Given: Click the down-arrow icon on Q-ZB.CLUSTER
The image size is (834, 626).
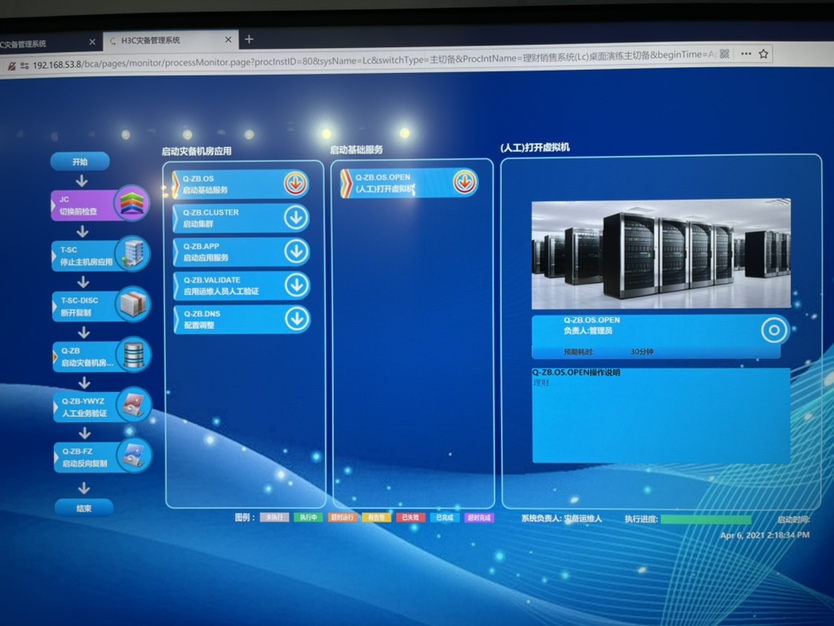Looking at the screenshot, I should click(296, 218).
